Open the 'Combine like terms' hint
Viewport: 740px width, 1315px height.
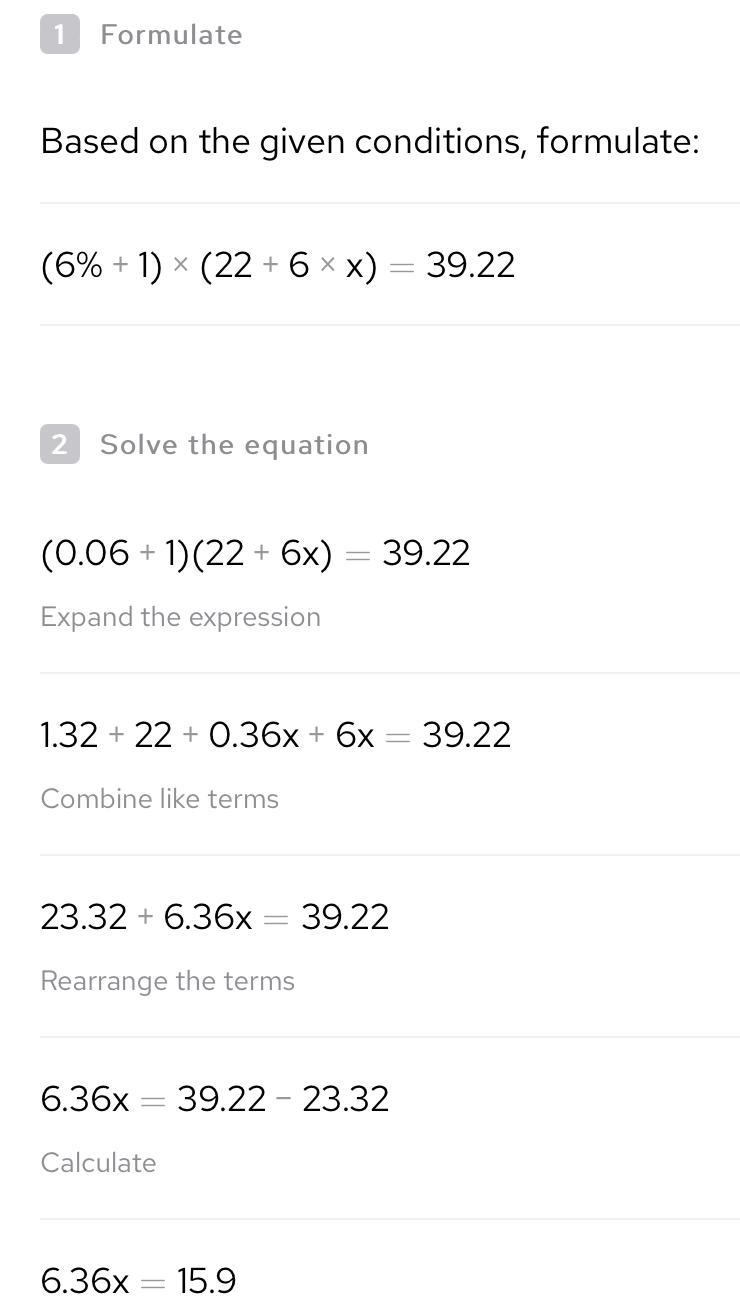coord(159,798)
